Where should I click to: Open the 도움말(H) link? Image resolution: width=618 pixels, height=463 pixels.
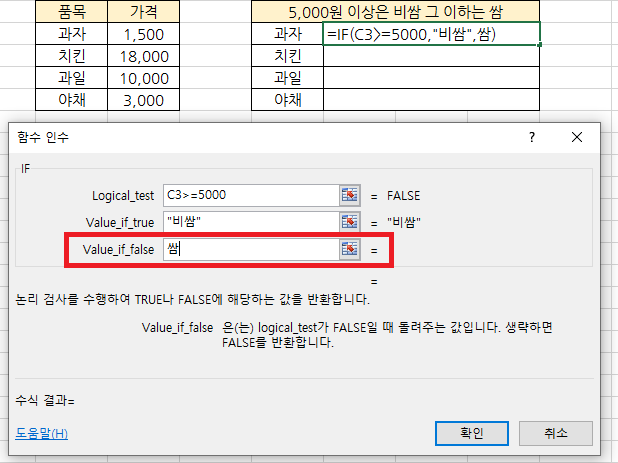pos(41,433)
